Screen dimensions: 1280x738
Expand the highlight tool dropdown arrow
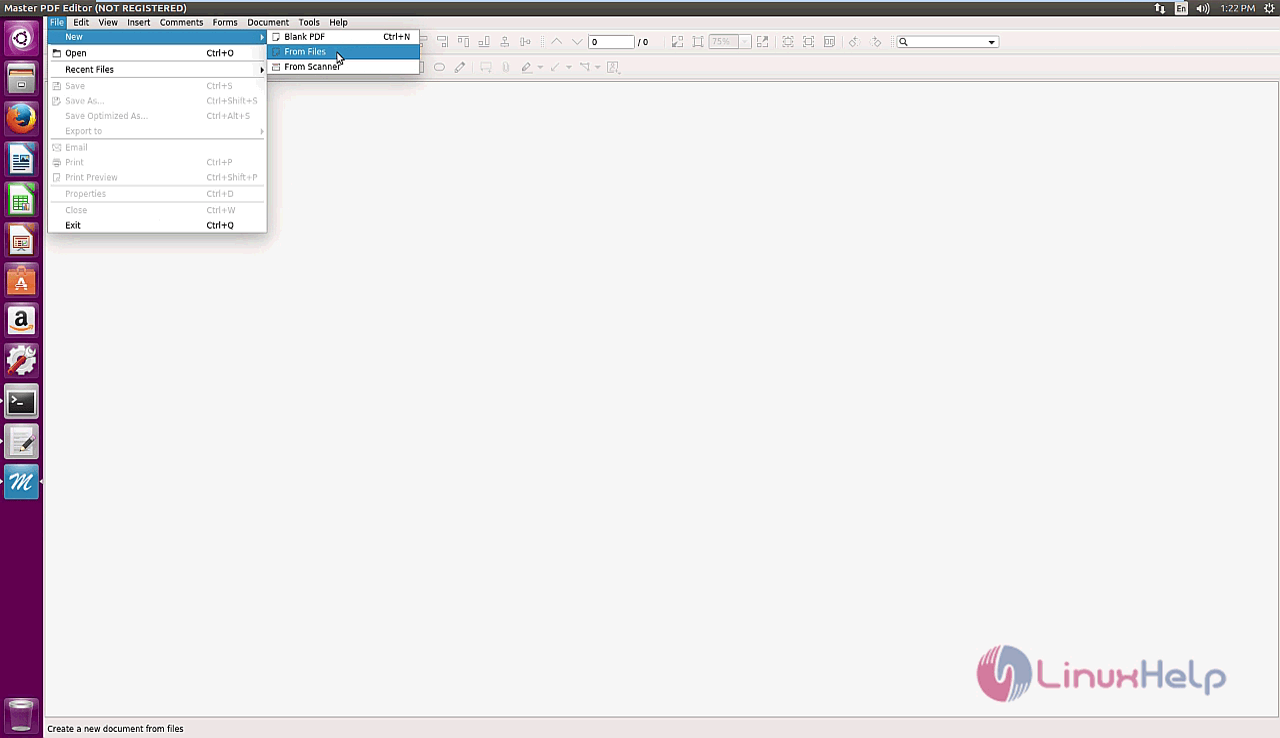tap(540, 68)
